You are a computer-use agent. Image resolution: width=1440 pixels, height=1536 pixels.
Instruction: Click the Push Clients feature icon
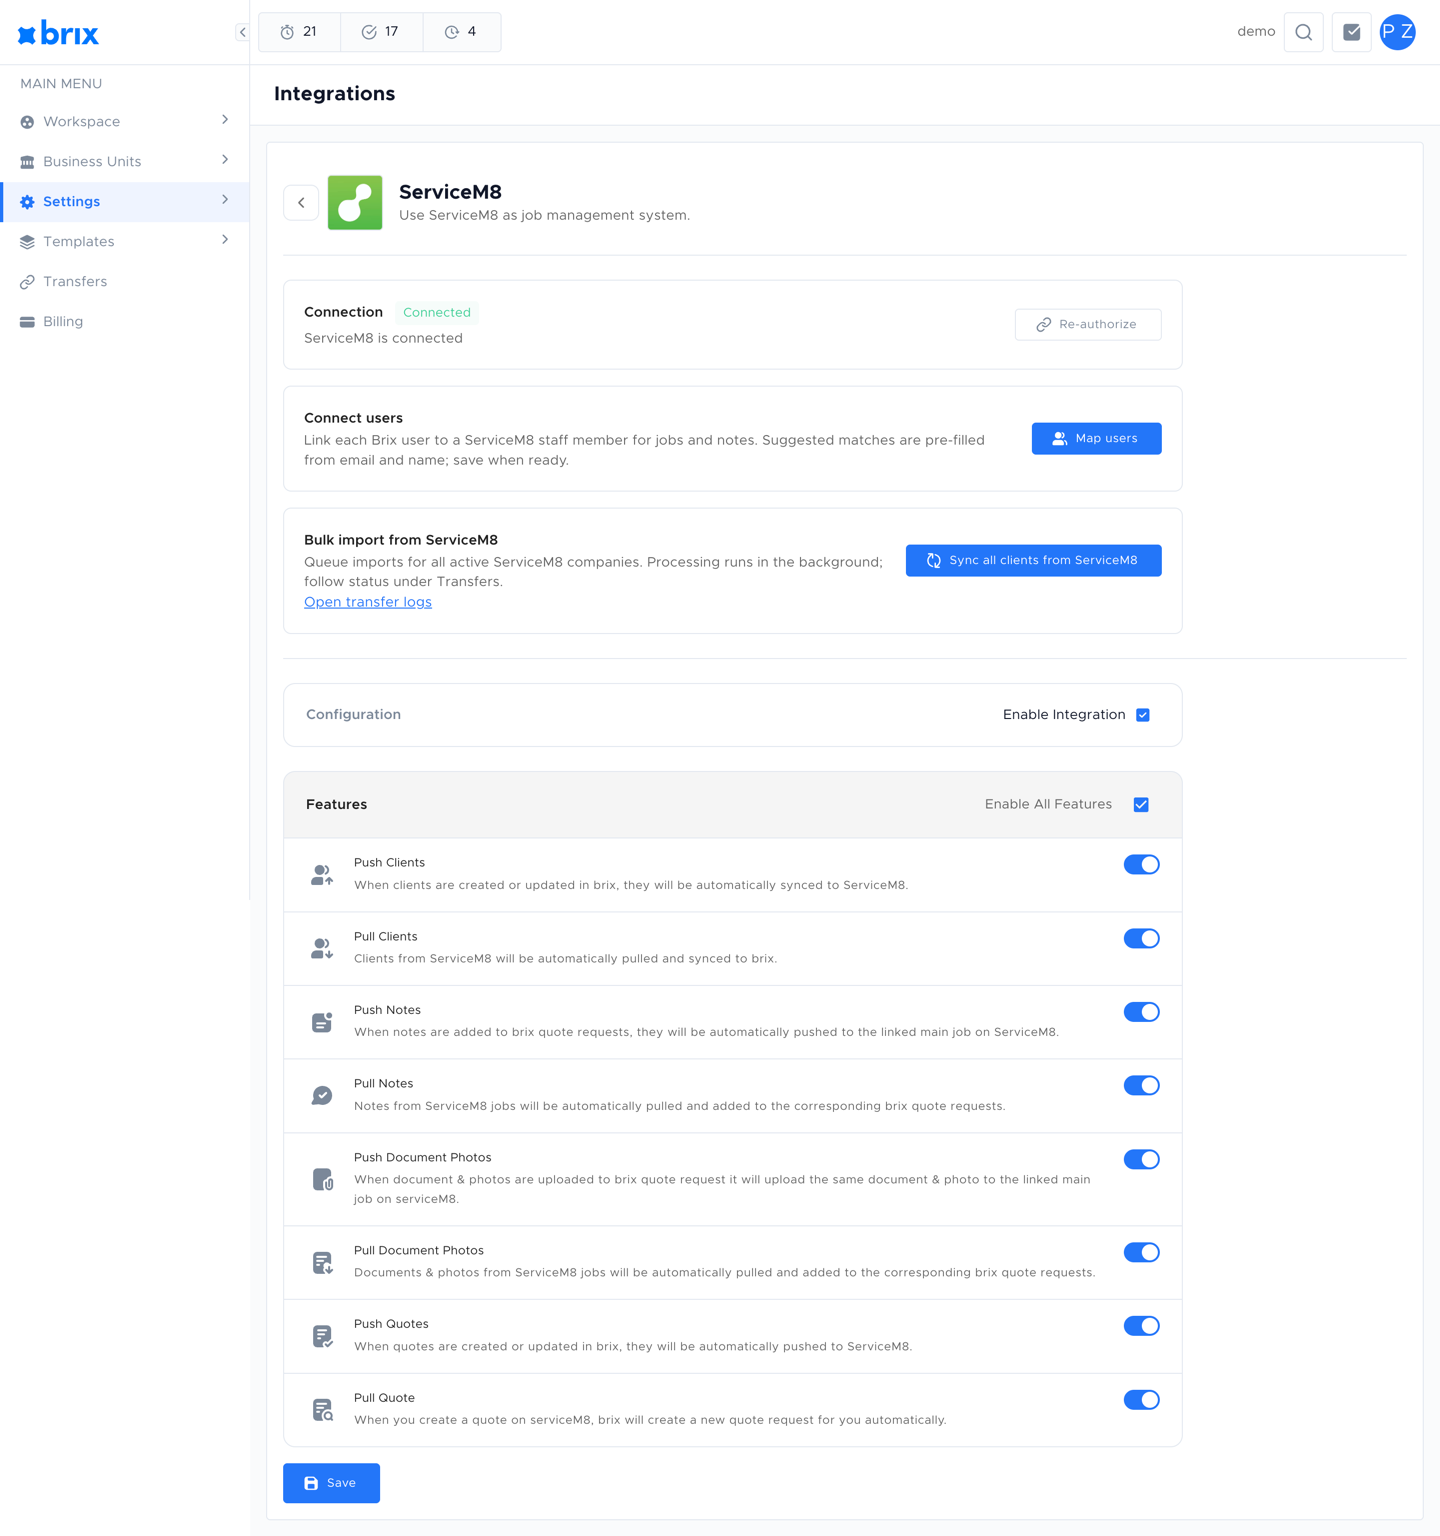tap(322, 875)
